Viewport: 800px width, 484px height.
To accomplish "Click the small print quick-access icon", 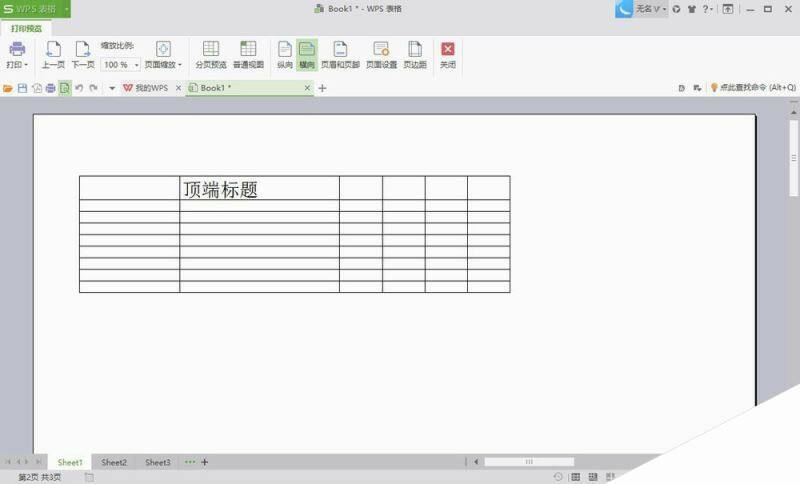I will click(51, 88).
